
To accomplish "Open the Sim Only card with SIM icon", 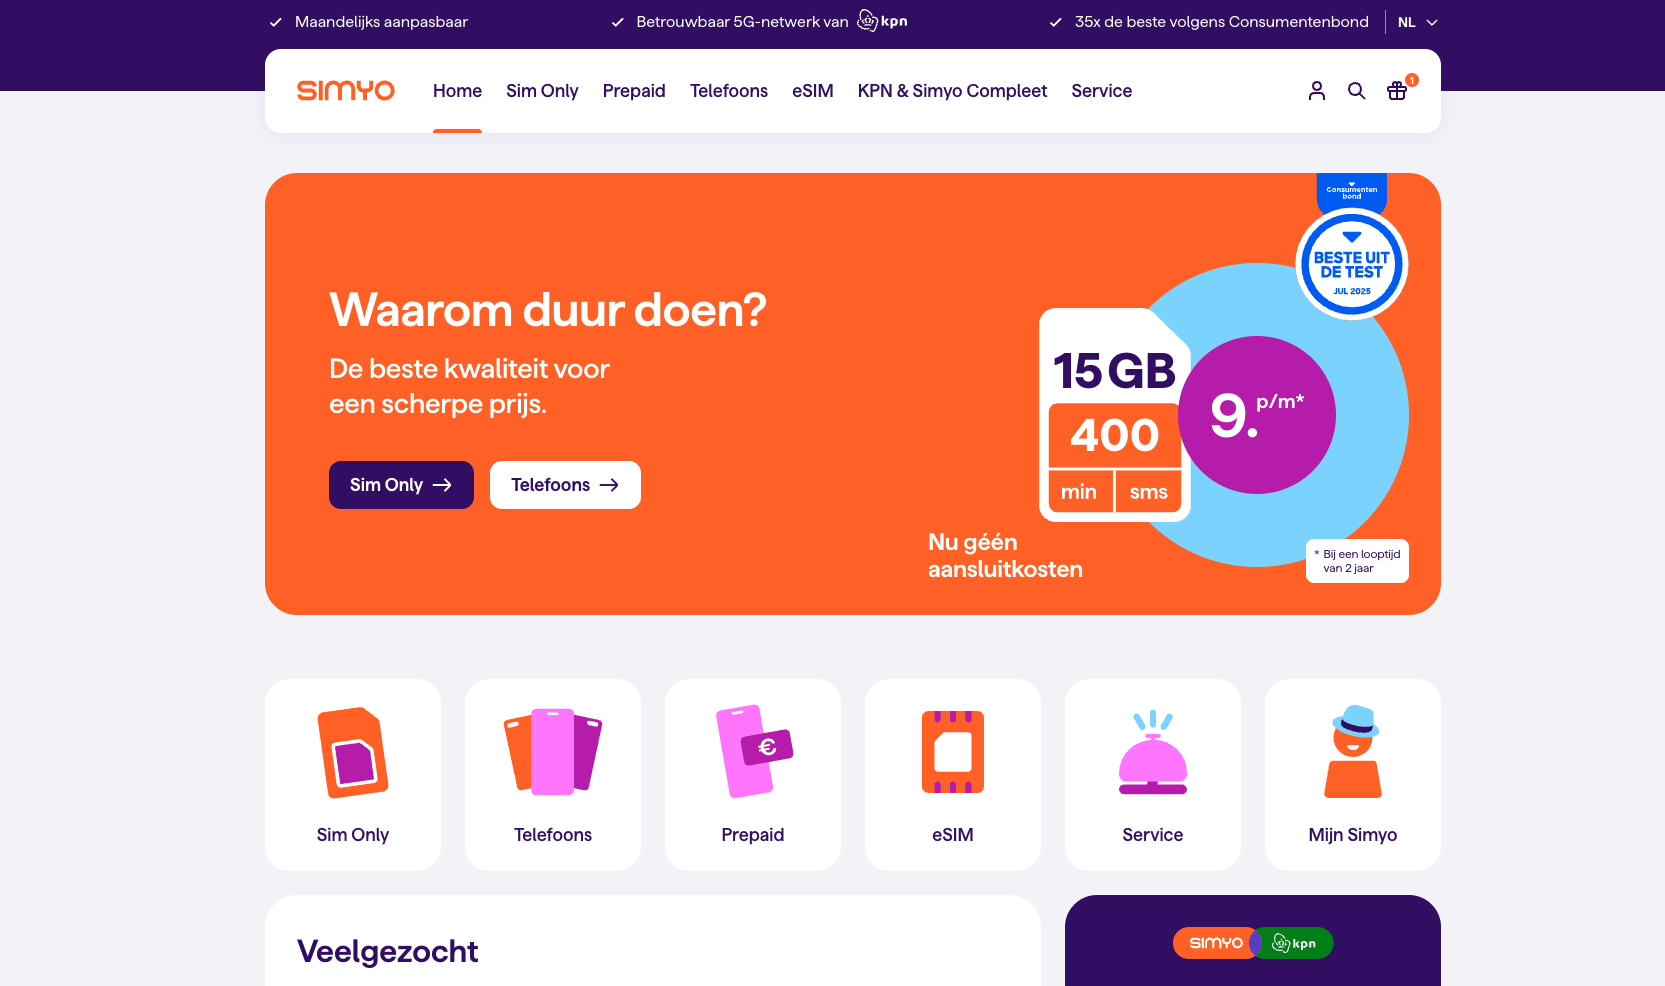I will [x=353, y=775].
